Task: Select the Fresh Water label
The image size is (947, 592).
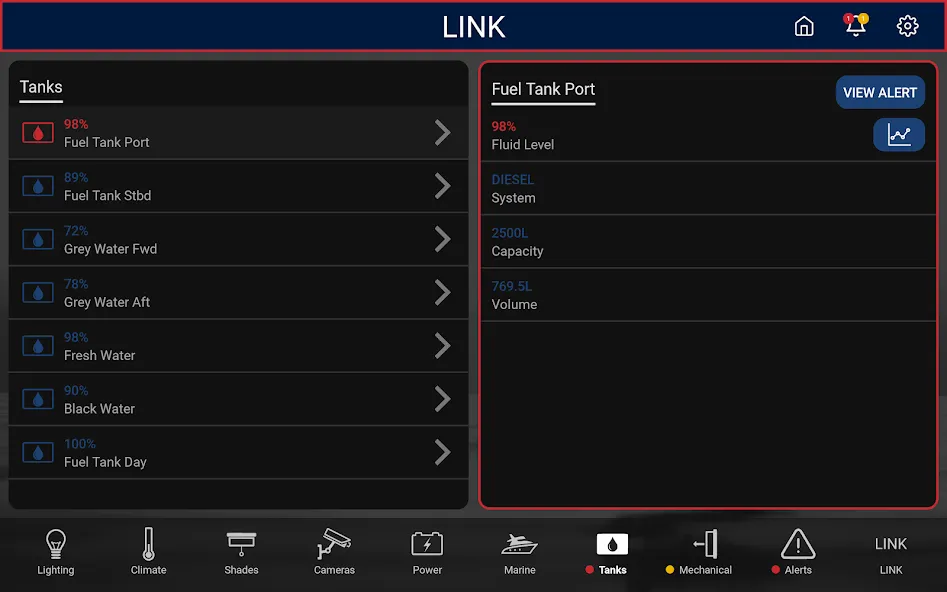Action: coord(100,355)
